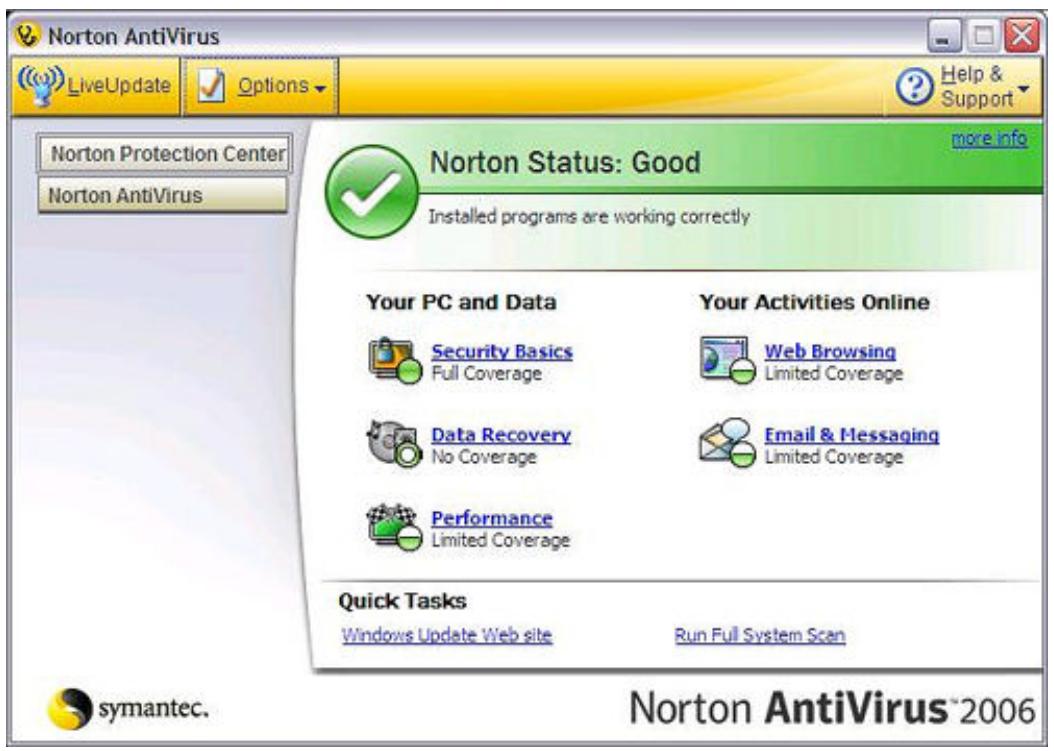Open the Performance link
This screenshot has width=1054, height=751.
pyautogui.click(x=492, y=518)
